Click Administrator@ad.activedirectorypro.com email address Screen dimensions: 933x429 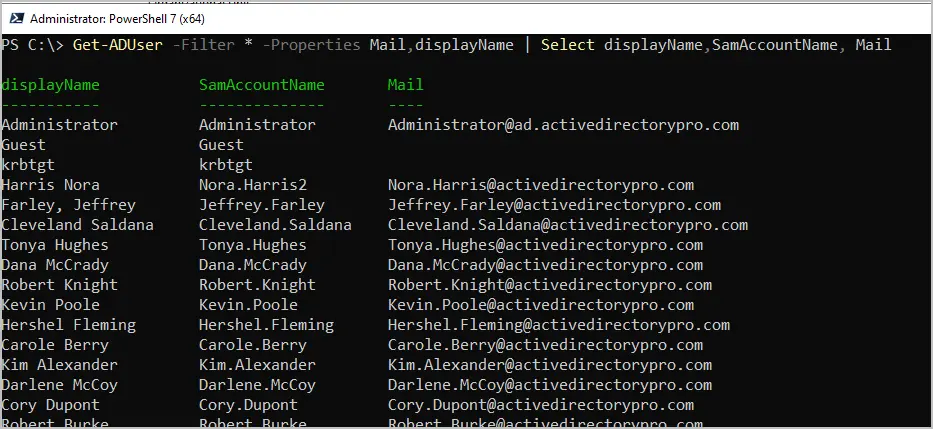point(563,125)
